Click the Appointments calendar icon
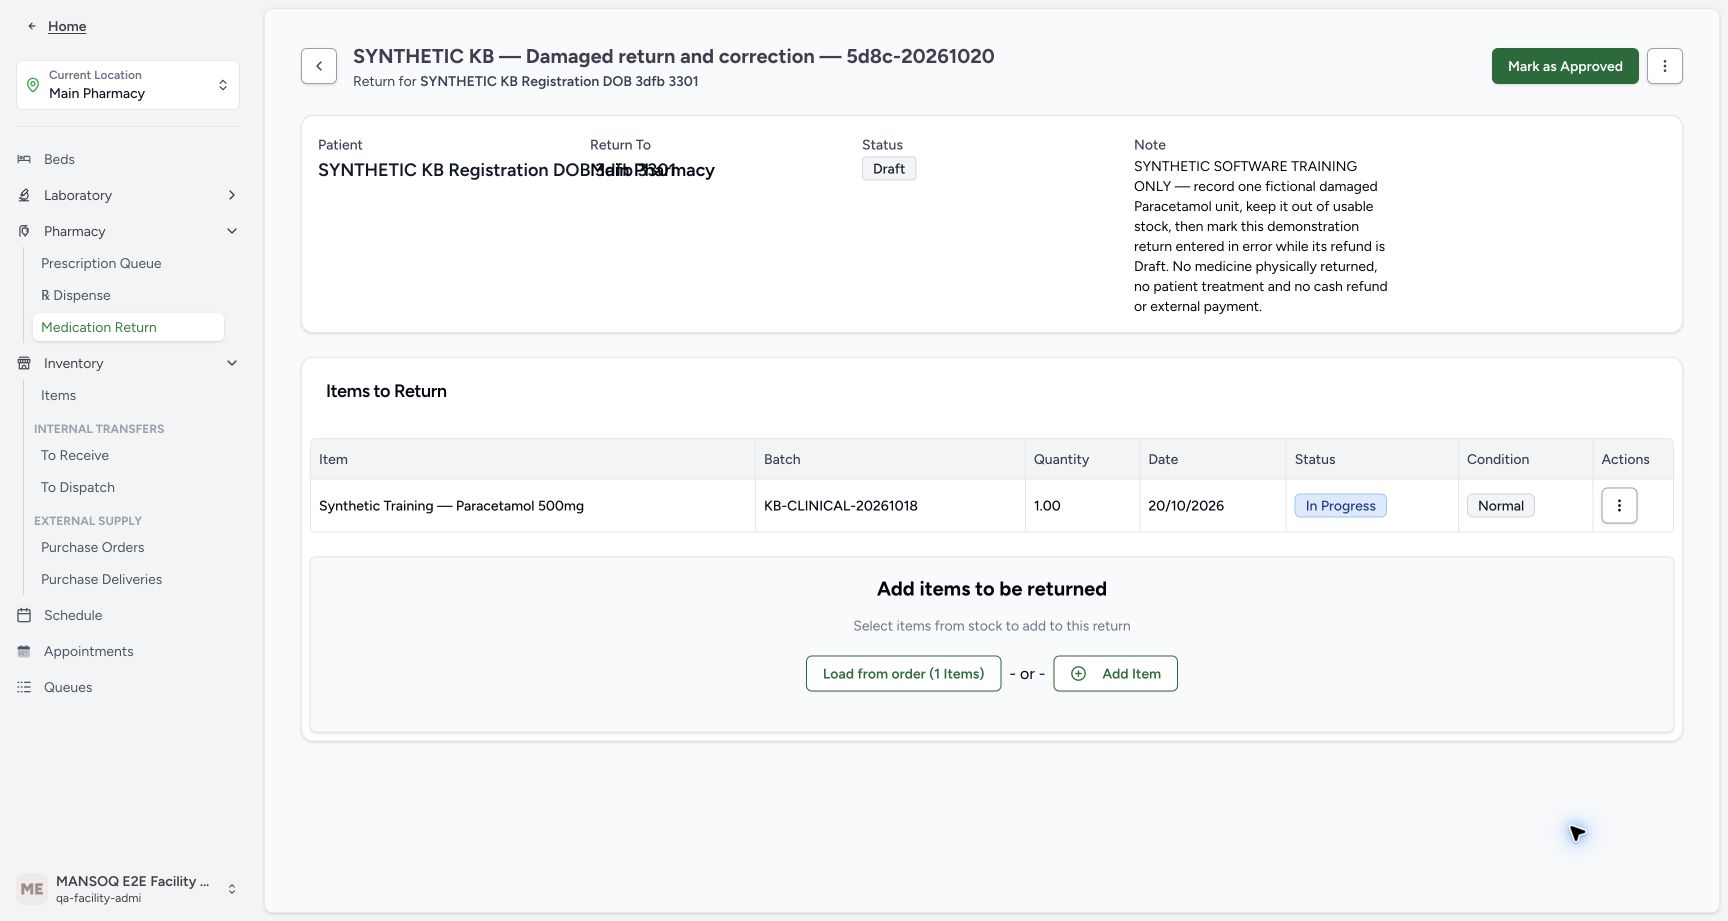The height and width of the screenshot is (921, 1728). [24, 651]
